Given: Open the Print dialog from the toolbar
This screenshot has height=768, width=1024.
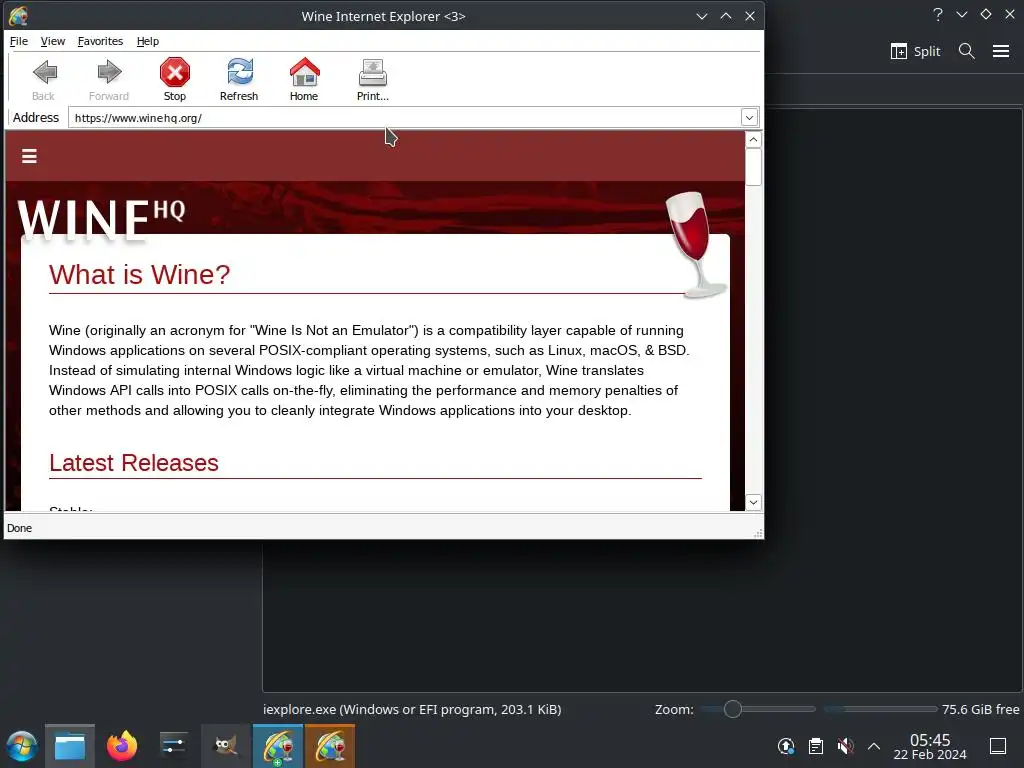Looking at the screenshot, I should click(372, 80).
